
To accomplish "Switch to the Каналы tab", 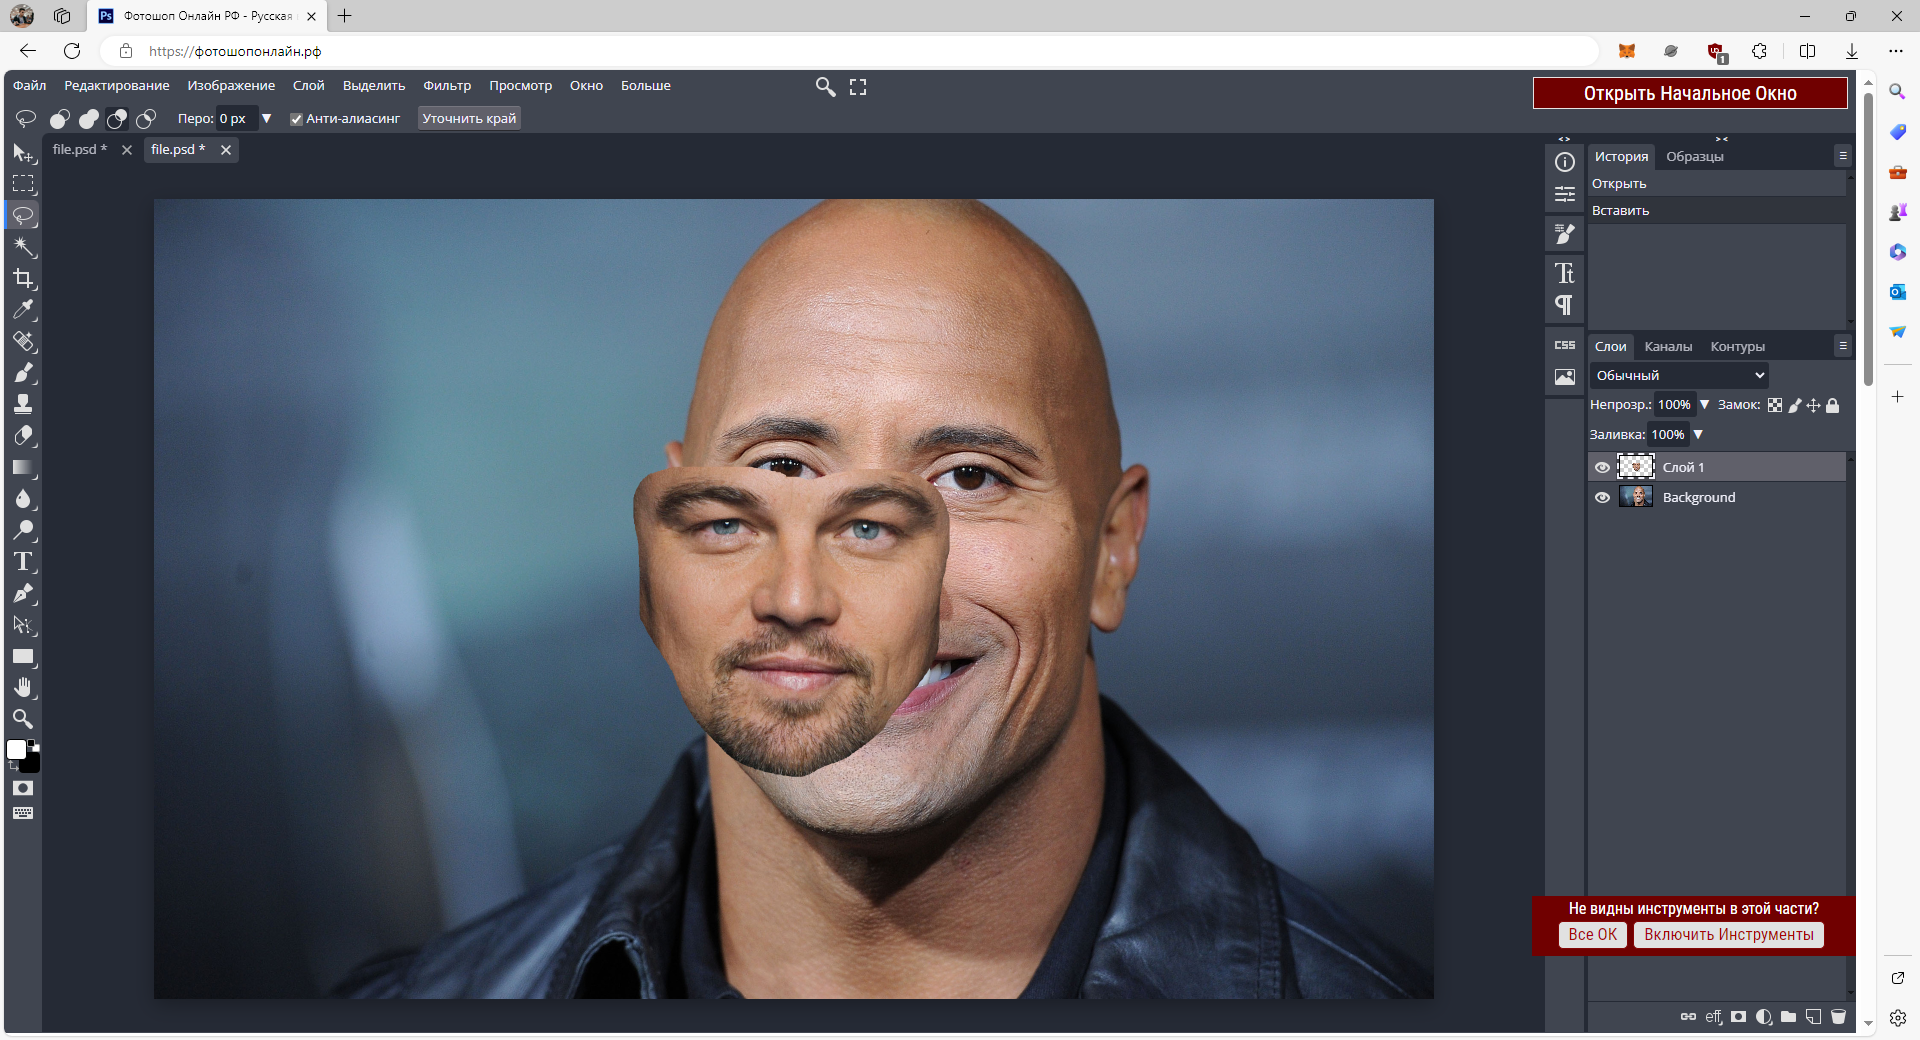I will pos(1667,347).
